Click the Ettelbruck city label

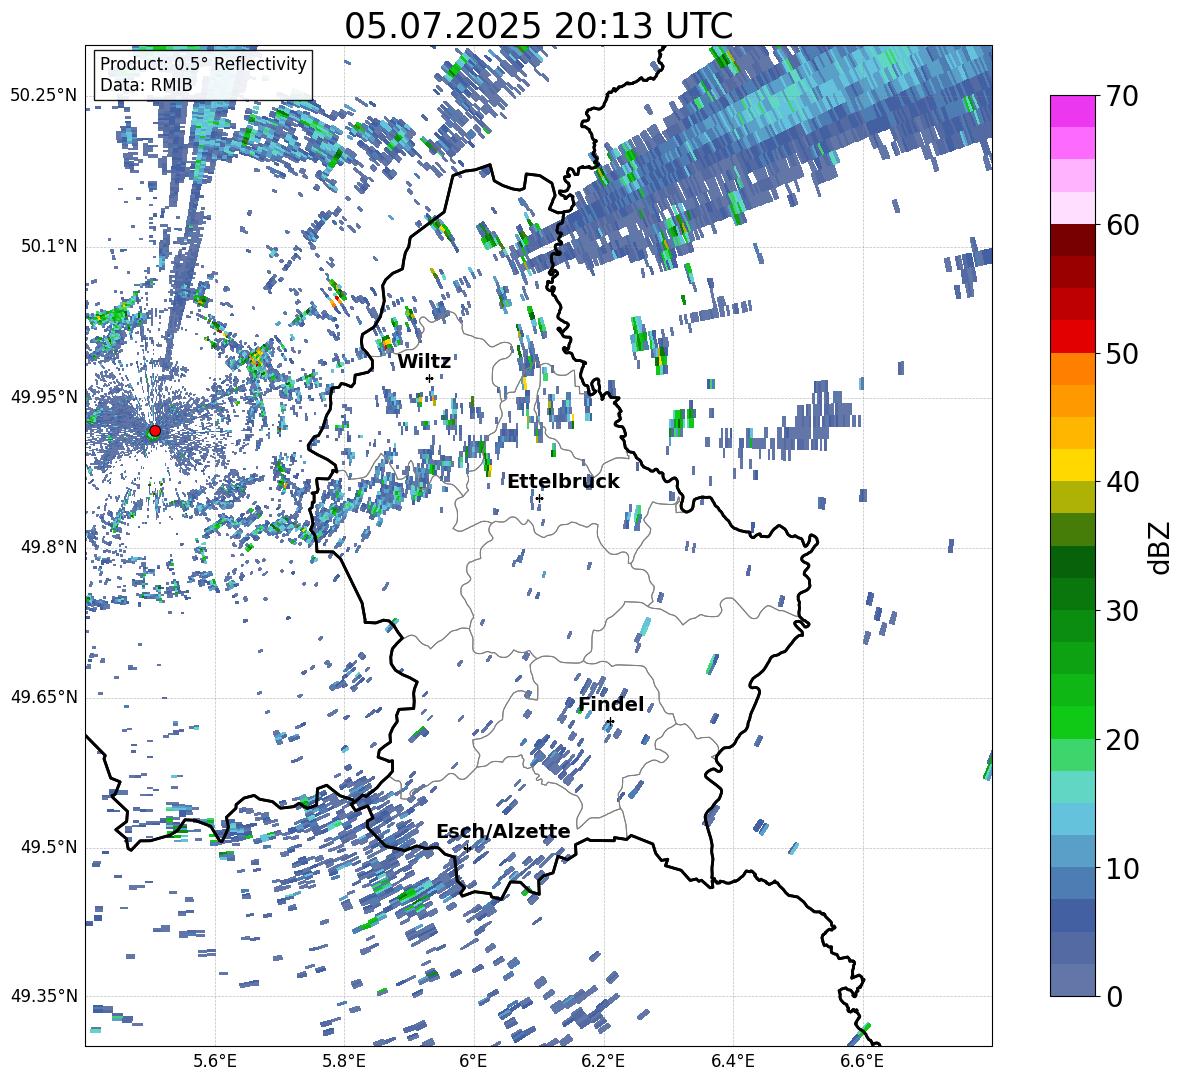pyautogui.click(x=563, y=482)
